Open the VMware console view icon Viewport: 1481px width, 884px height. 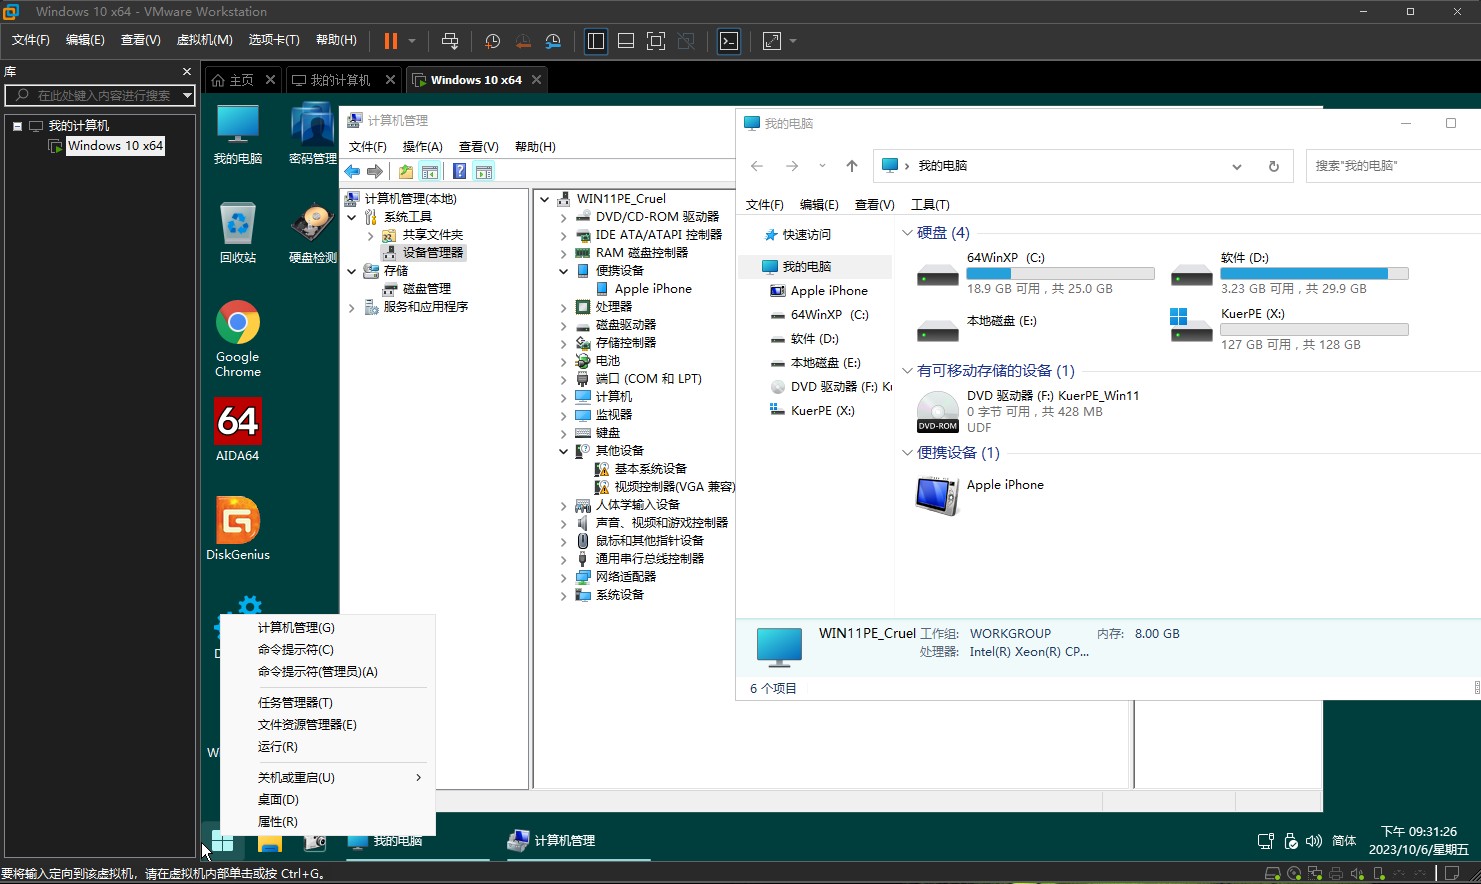[x=729, y=41]
